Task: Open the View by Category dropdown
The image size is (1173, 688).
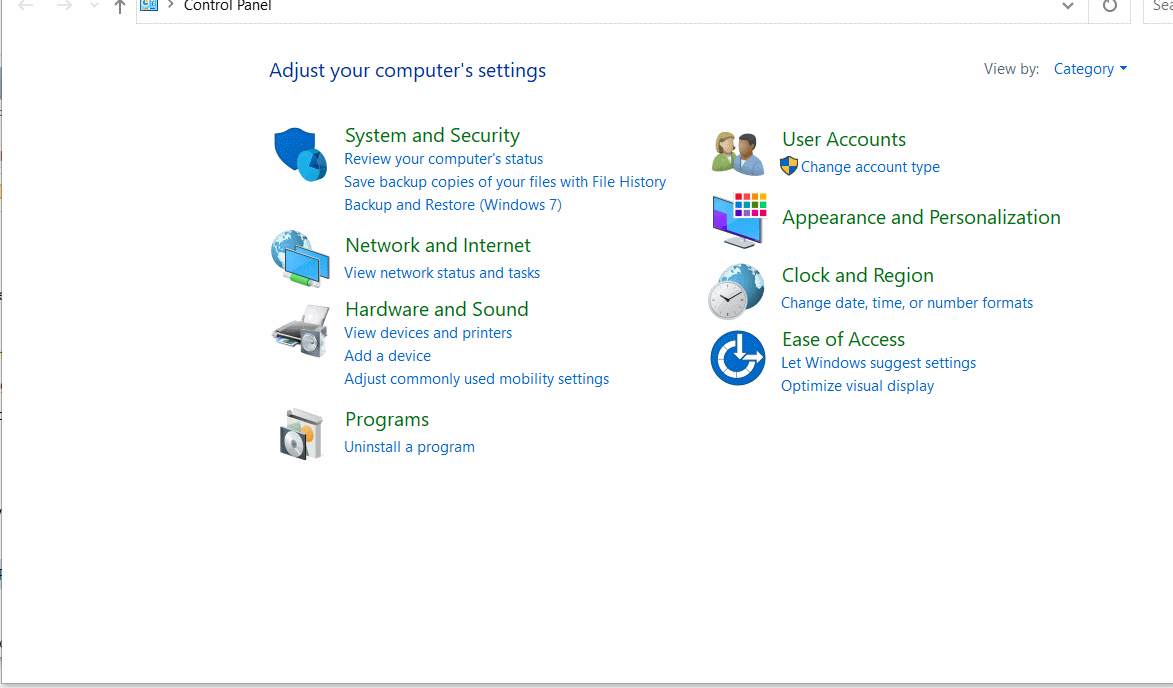Action: point(1090,69)
